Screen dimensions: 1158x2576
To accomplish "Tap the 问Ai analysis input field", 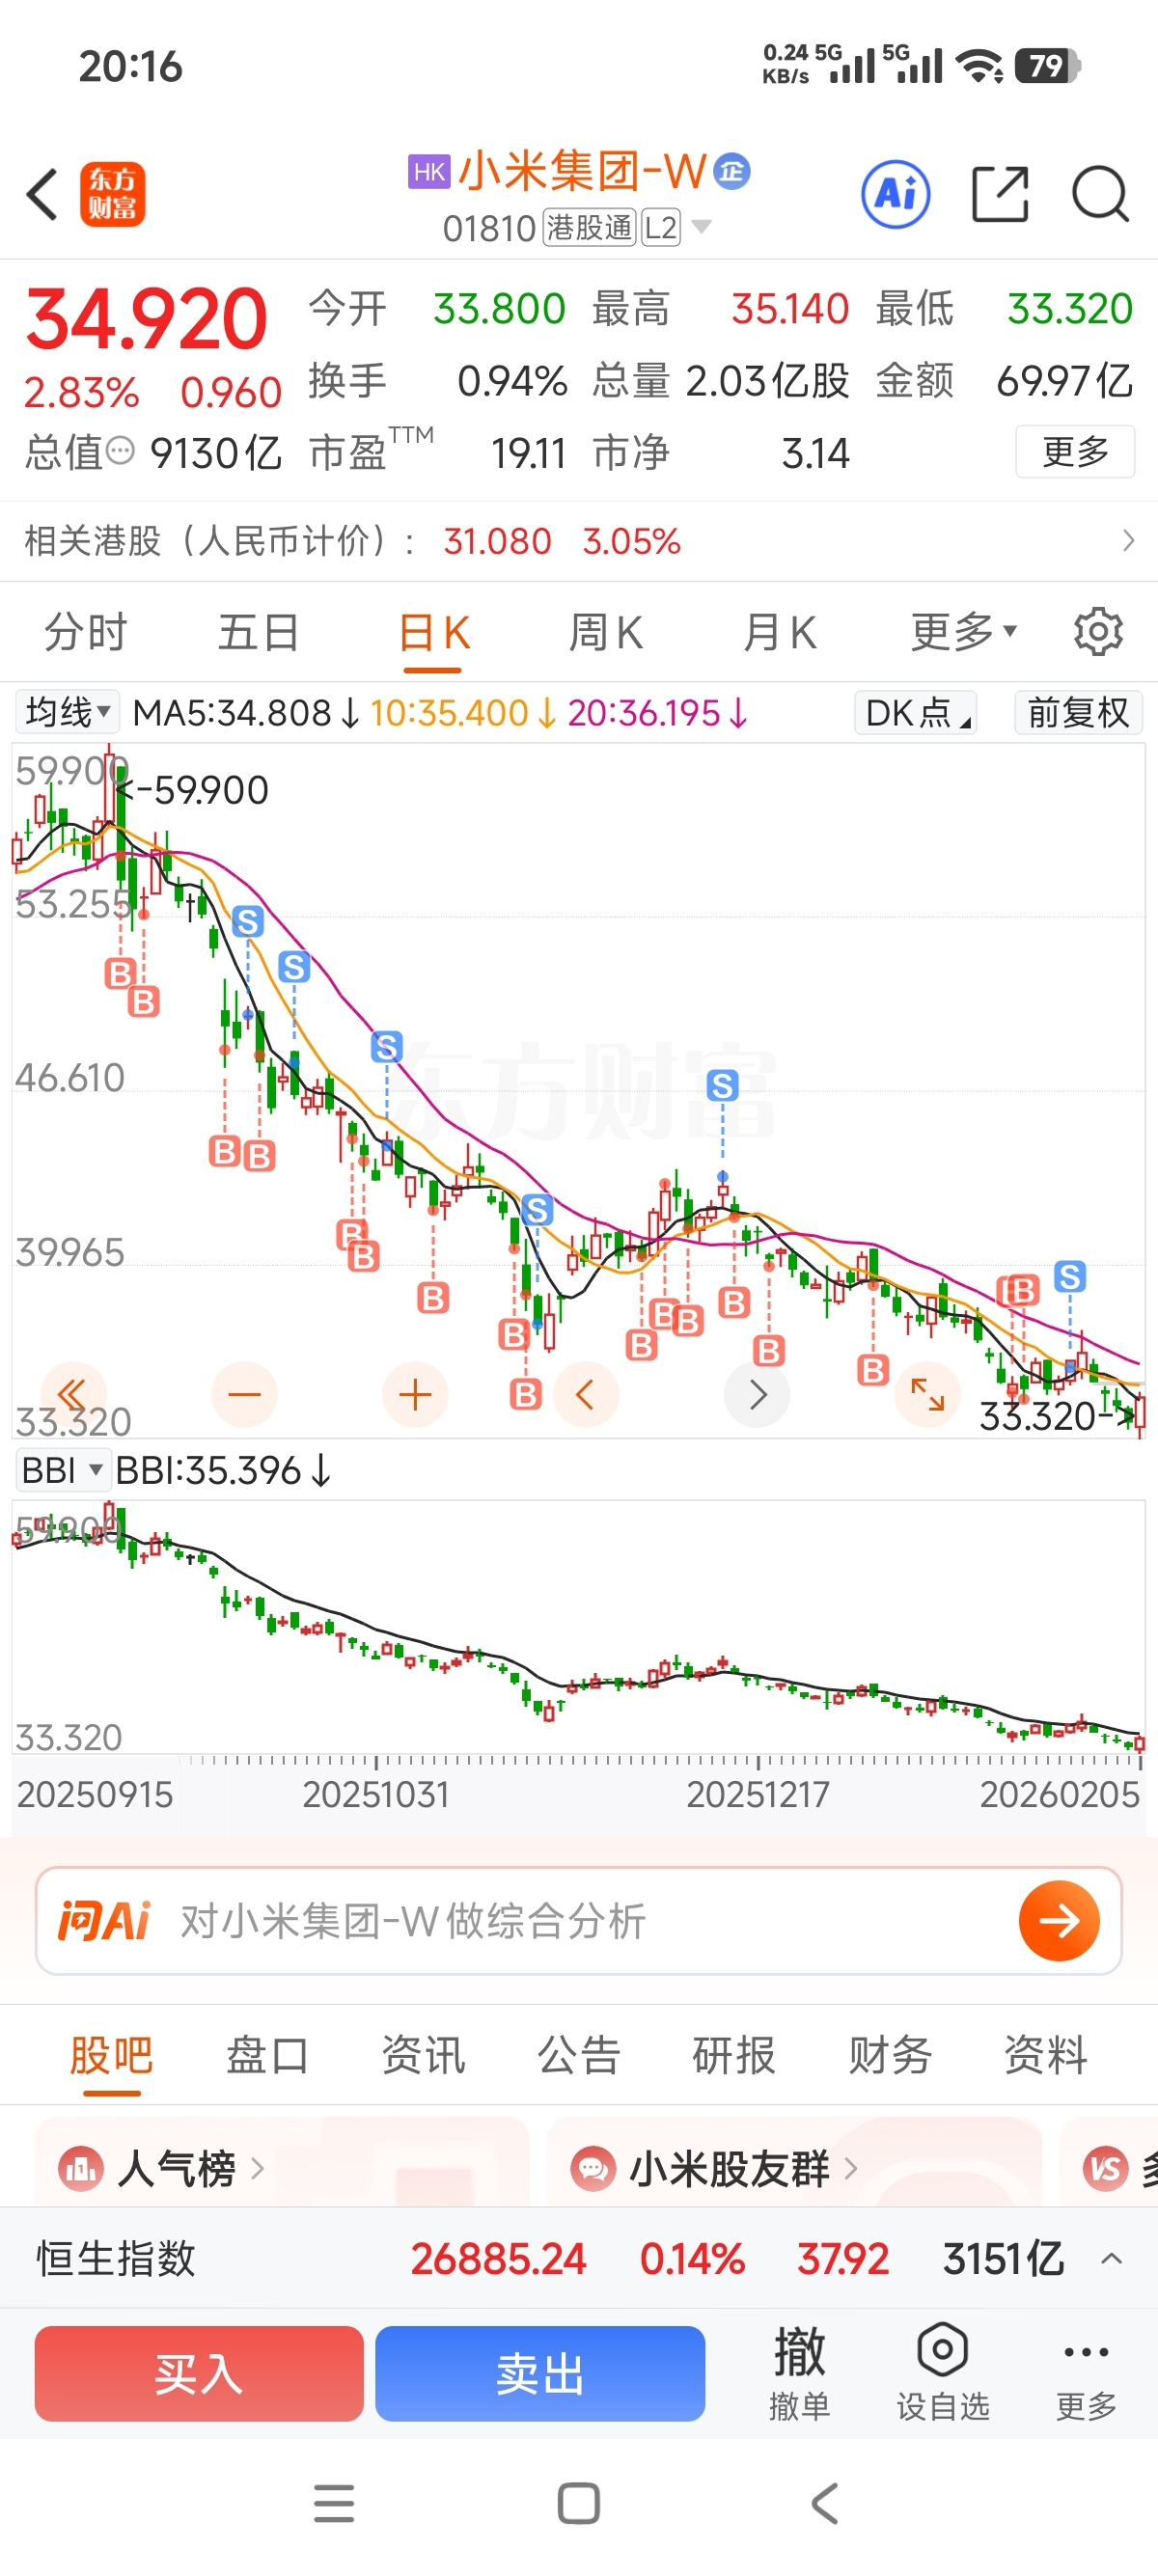I will [x=579, y=1920].
